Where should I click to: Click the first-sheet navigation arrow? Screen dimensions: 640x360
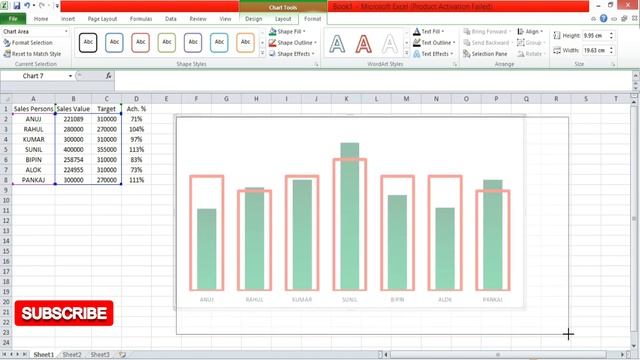coord(4,355)
